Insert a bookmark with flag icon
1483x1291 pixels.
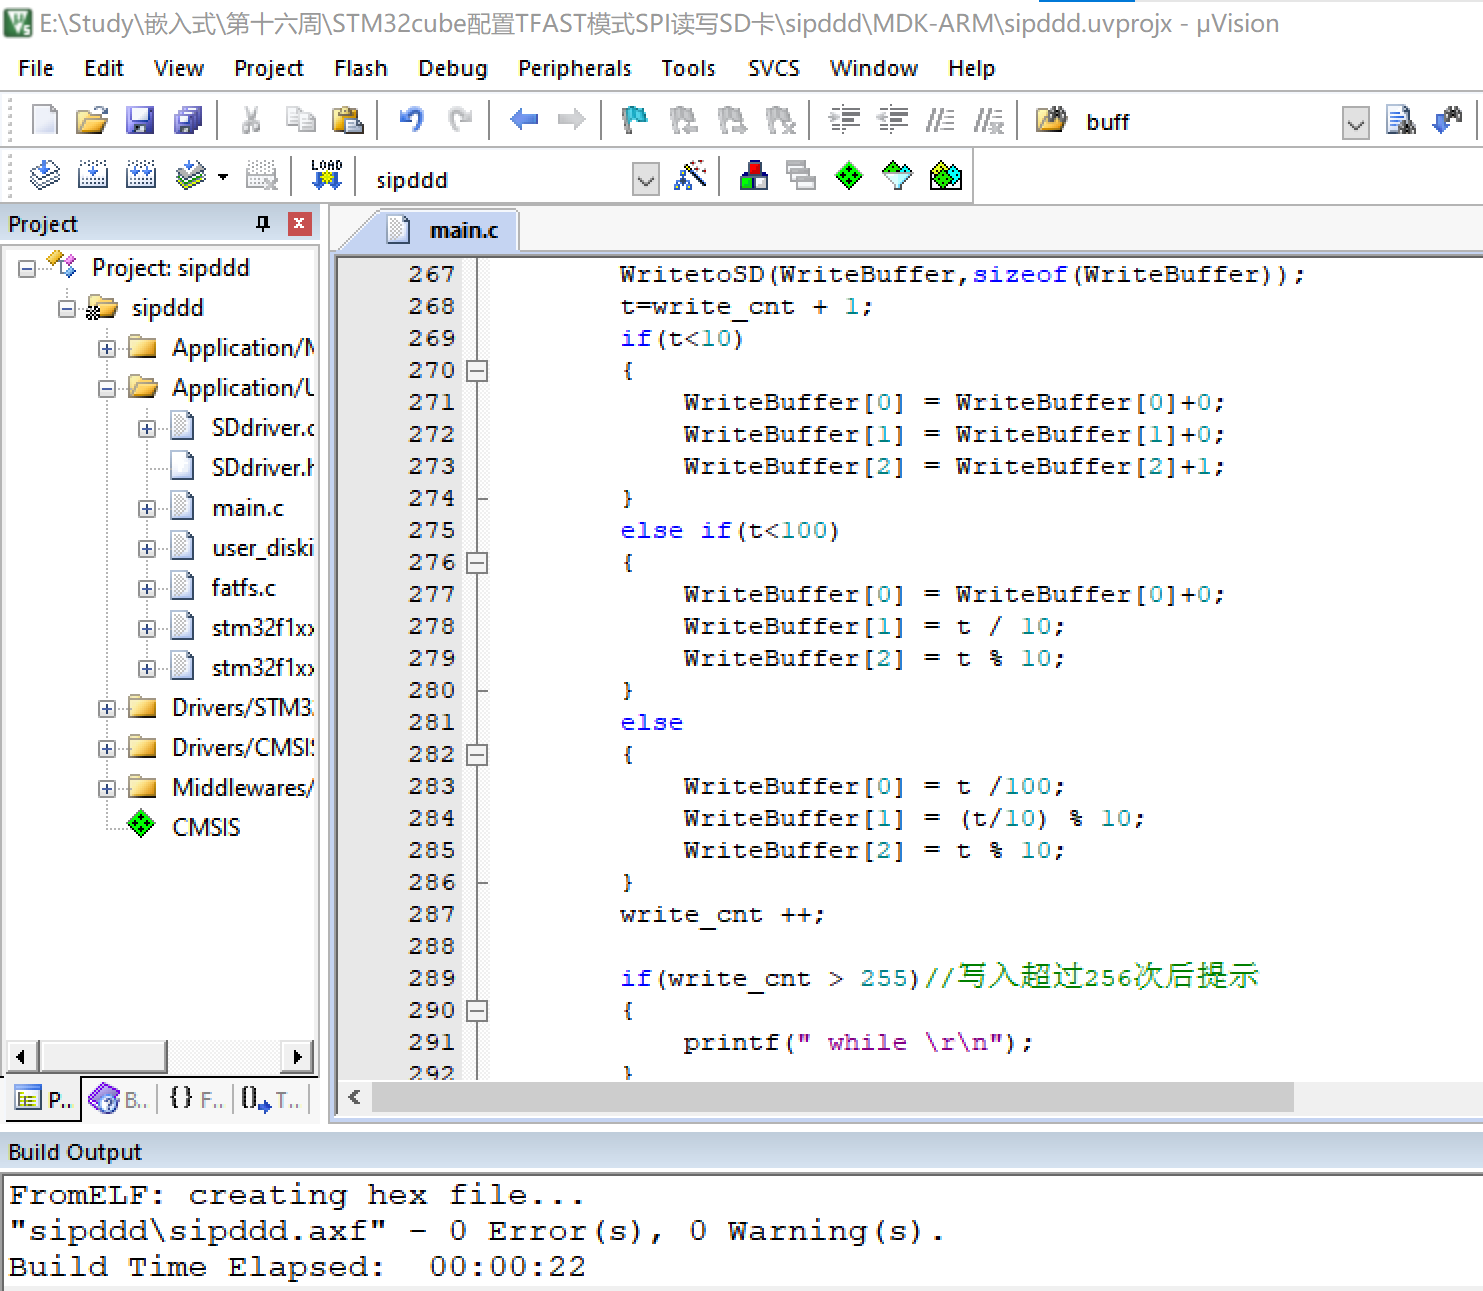635,121
